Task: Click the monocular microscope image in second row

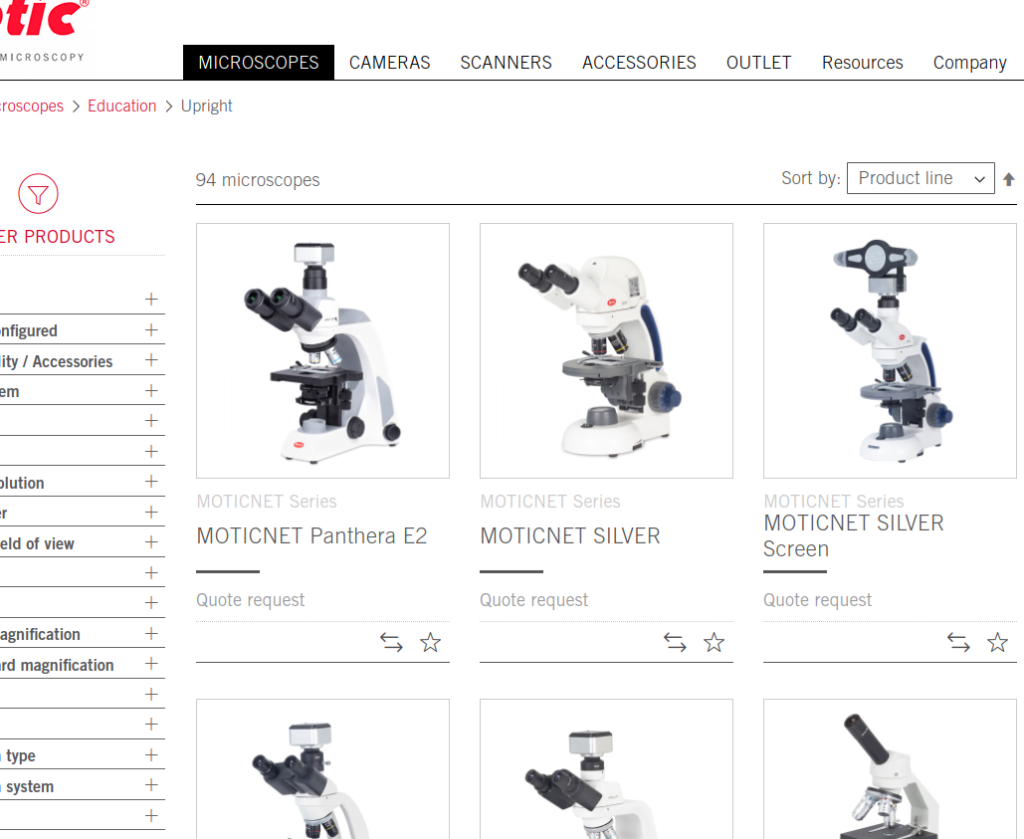Action: tap(889, 769)
